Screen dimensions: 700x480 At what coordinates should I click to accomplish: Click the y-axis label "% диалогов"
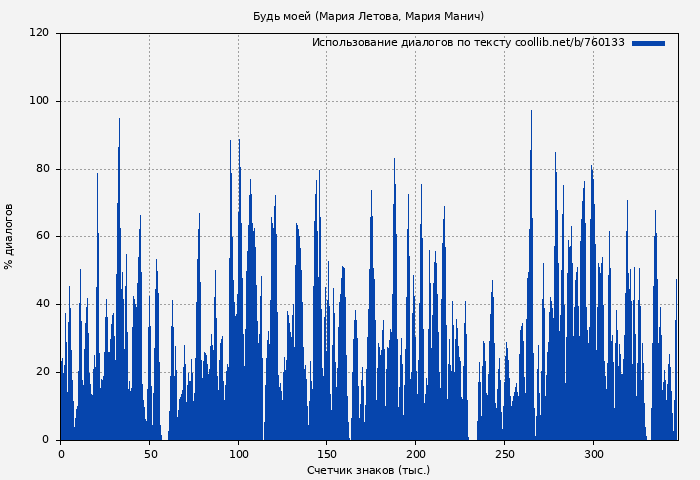click(x=9, y=236)
